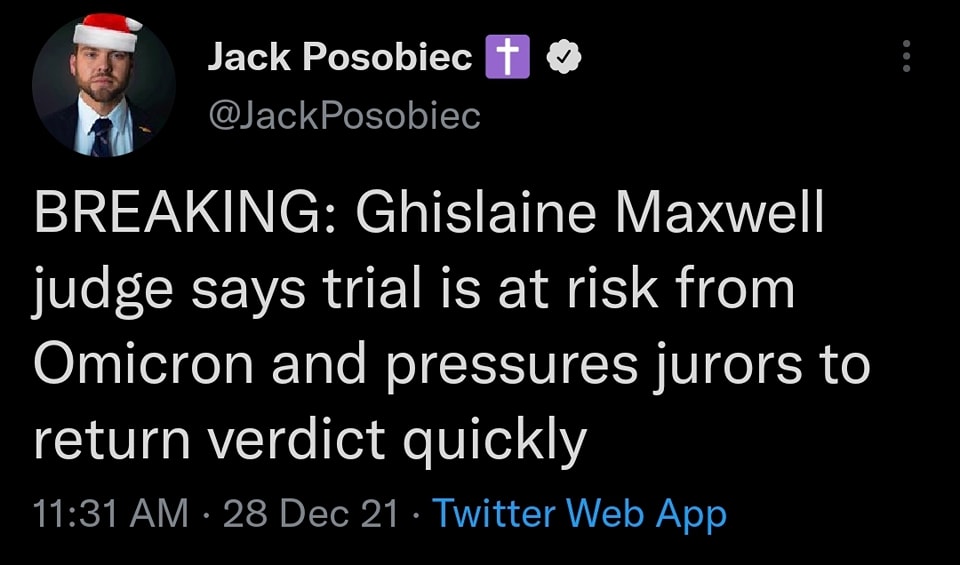The image size is (960, 565).
Task: Click the necktie in the profile photo
Action: 101,136
